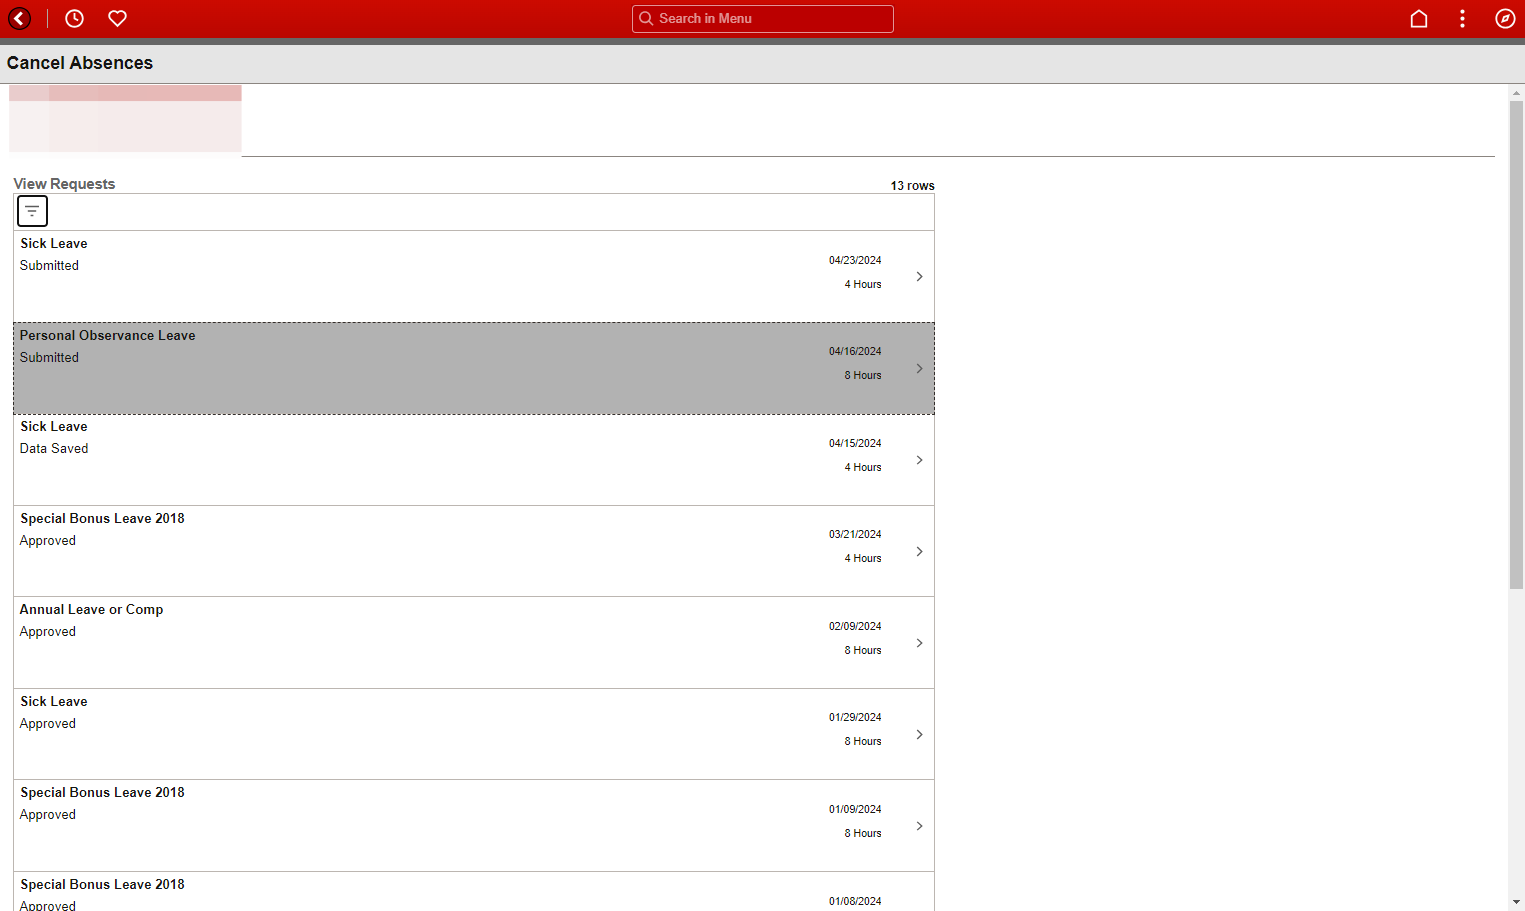This screenshot has width=1525, height=911.
Task: Focus the Search in Menu field
Action: point(763,18)
